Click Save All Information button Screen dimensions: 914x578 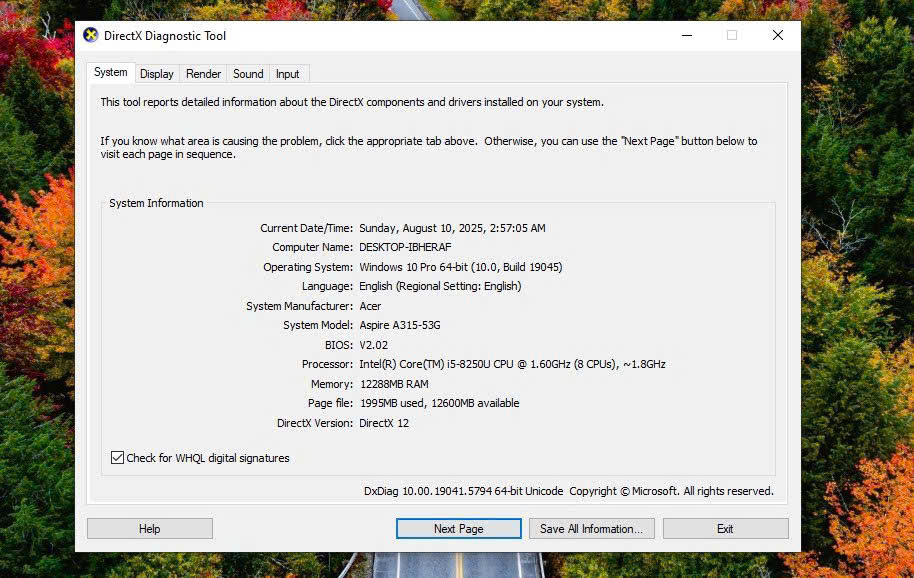(592, 528)
